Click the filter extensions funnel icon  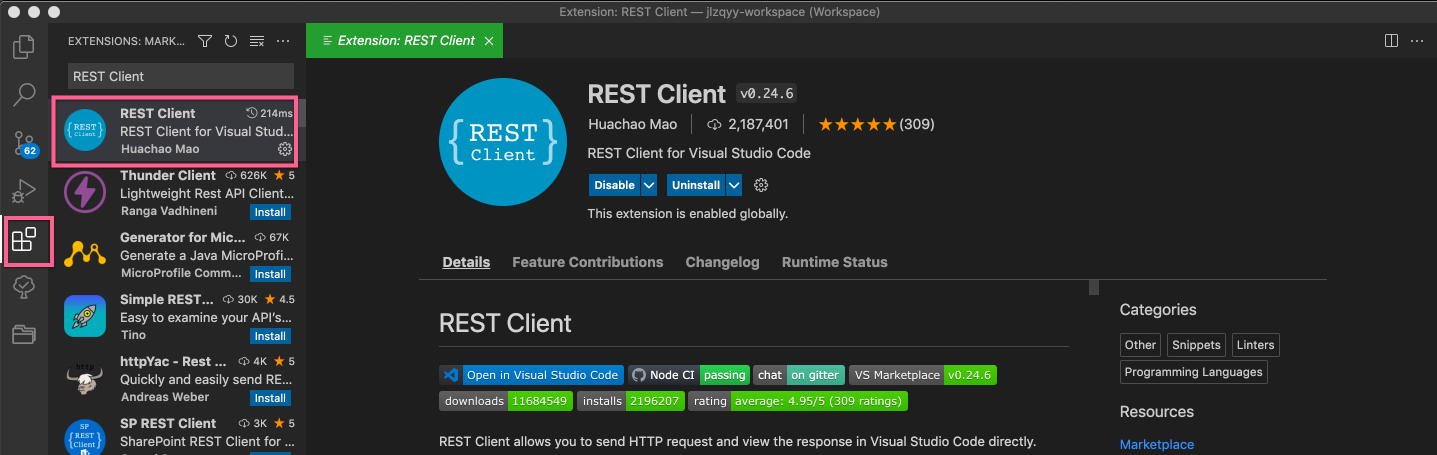point(205,41)
